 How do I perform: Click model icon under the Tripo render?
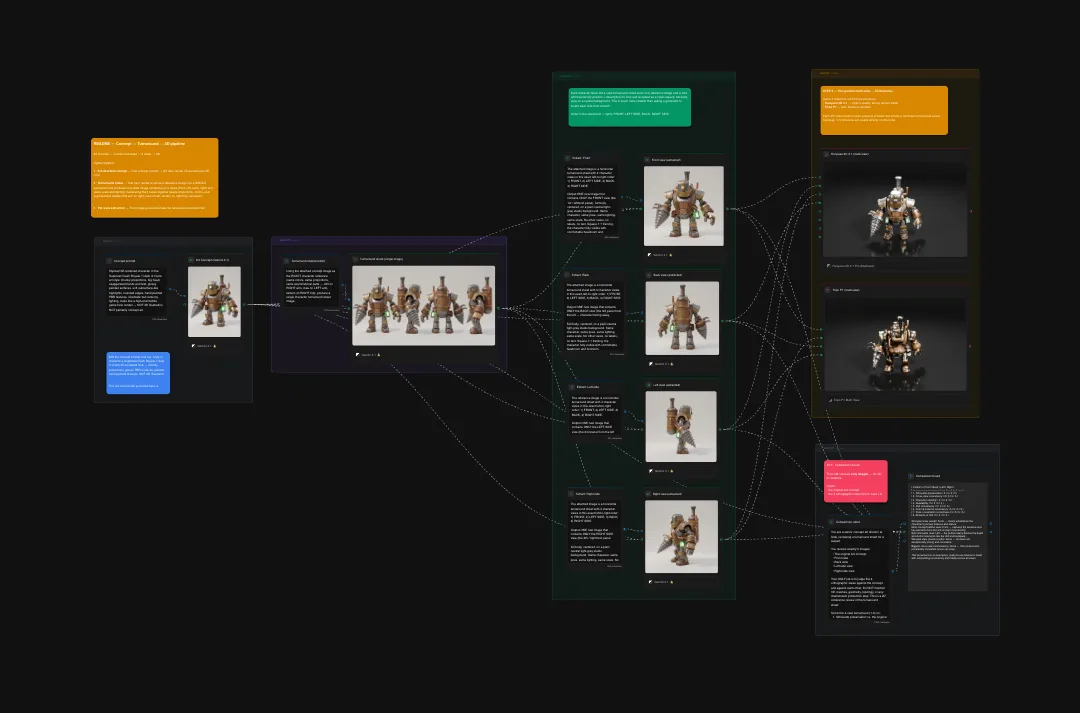pyautogui.click(x=830, y=400)
